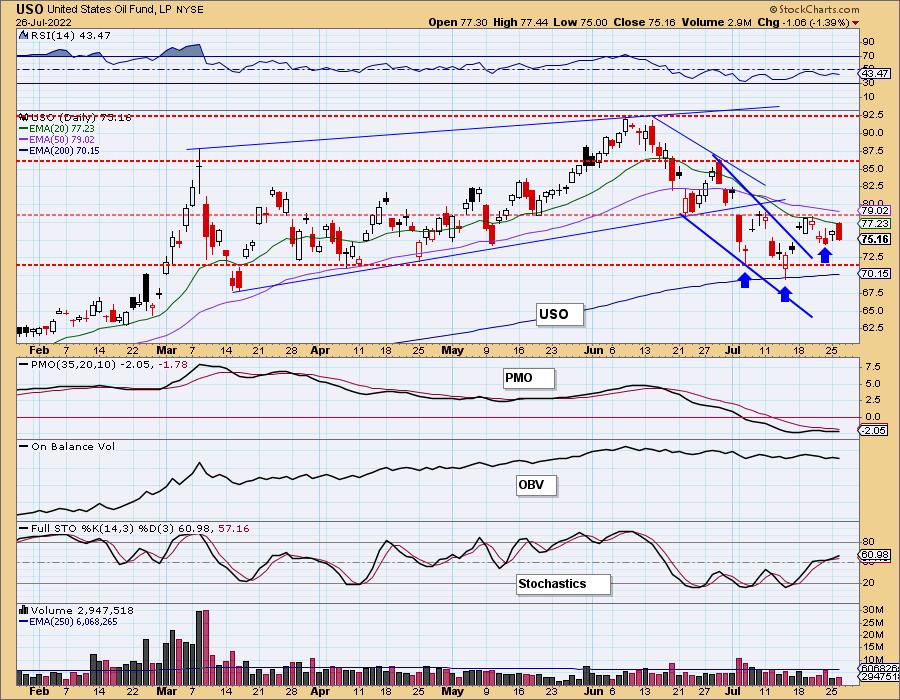Click the 77.23 price axis tag
The width and height of the screenshot is (900, 700).
point(875,224)
